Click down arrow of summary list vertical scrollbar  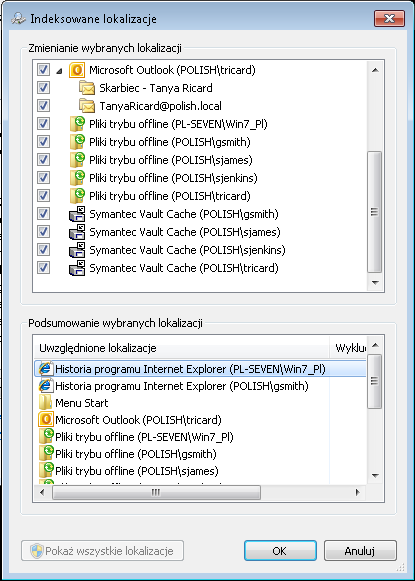376,475
